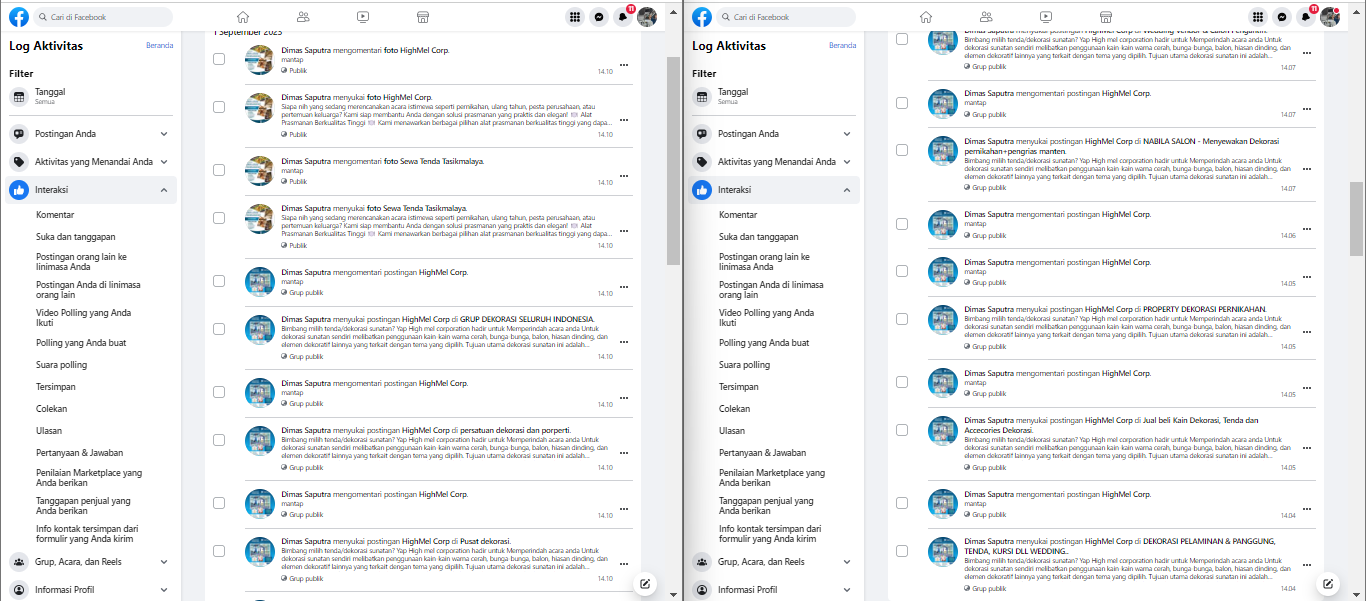
Task: Select Komentar in the left window sidebar
Action: (x=55, y=215)
